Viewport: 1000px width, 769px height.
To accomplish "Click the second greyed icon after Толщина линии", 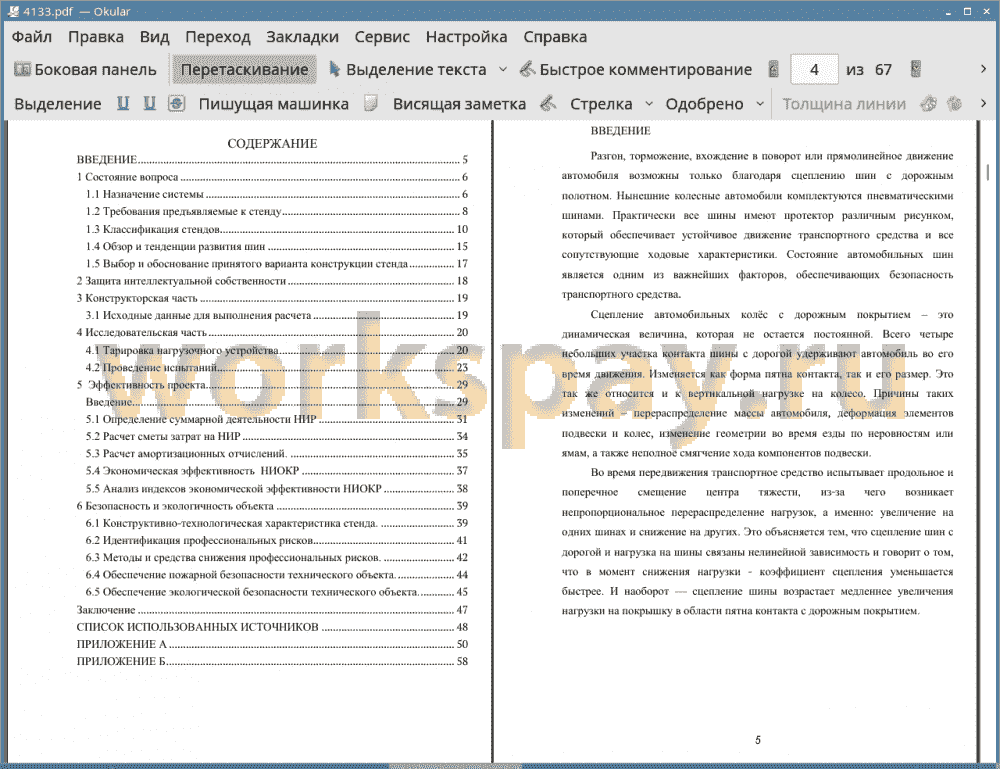I will point(954,104).
